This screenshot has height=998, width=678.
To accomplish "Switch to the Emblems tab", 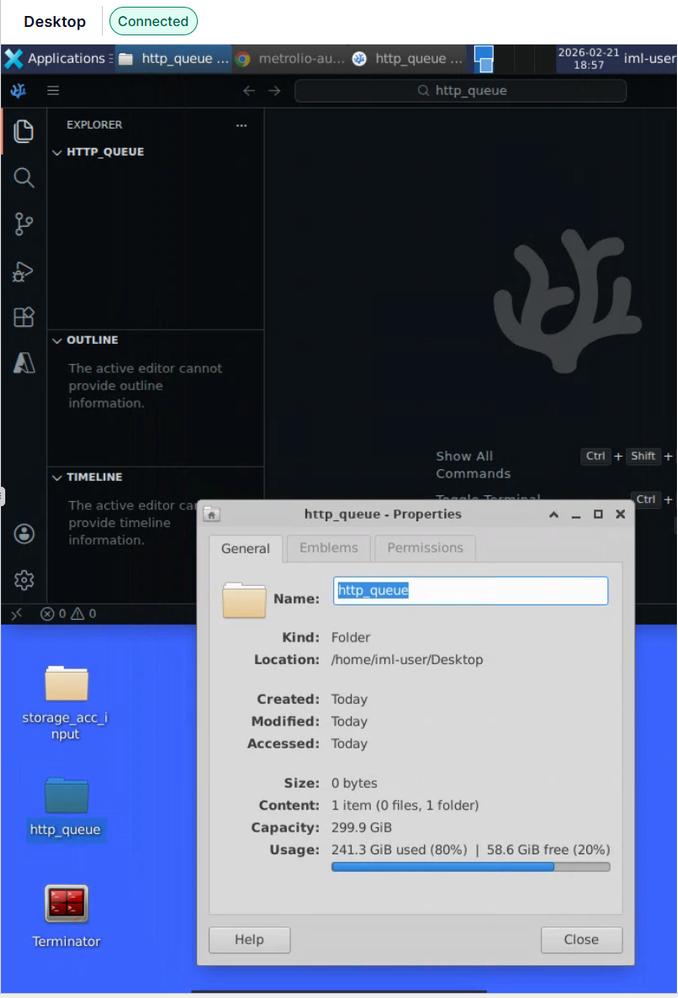I will 328,548.
